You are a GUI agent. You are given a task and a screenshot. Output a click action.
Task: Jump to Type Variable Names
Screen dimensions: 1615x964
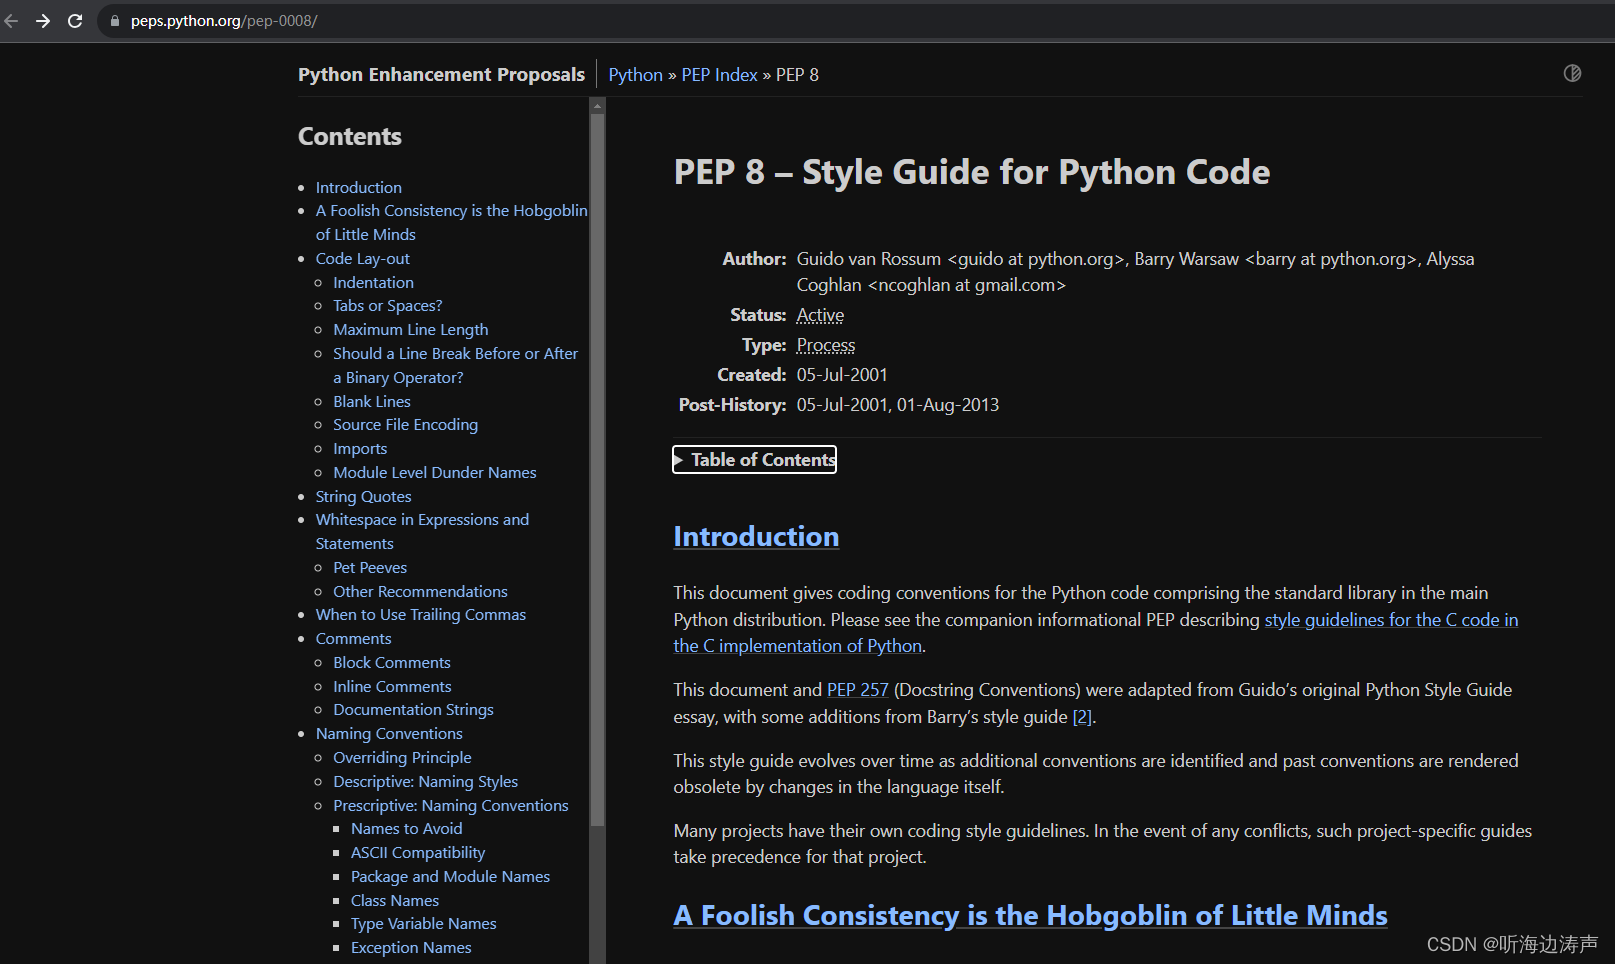click(423, 924)
